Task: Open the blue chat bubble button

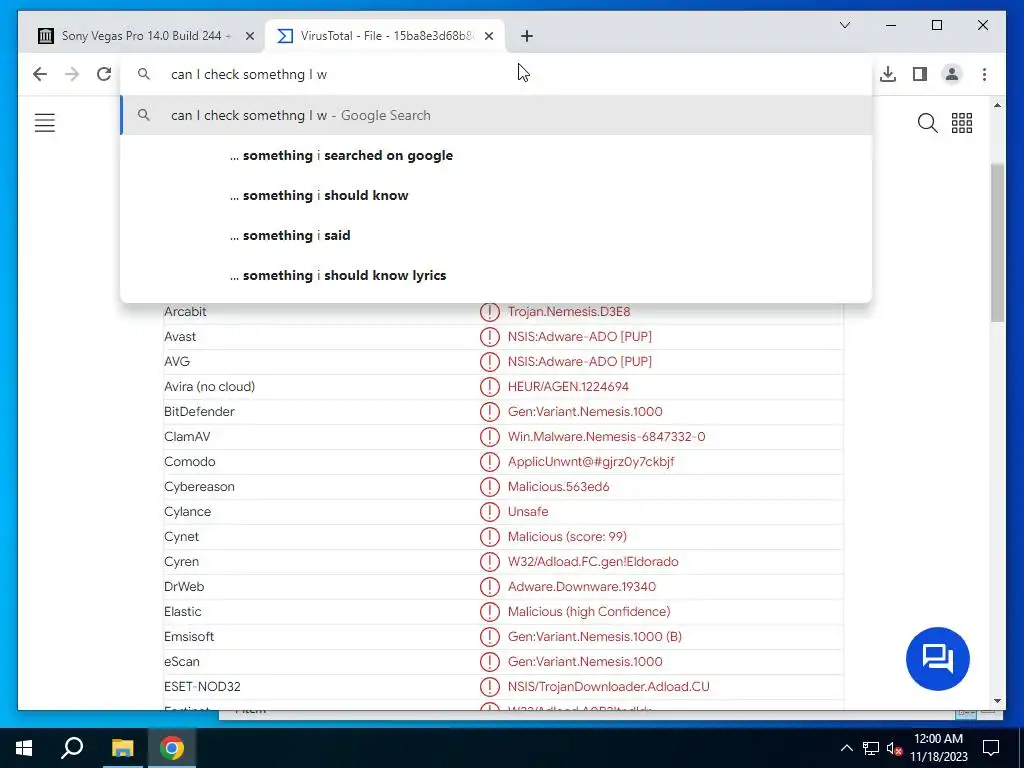Action: coord(938,658)
